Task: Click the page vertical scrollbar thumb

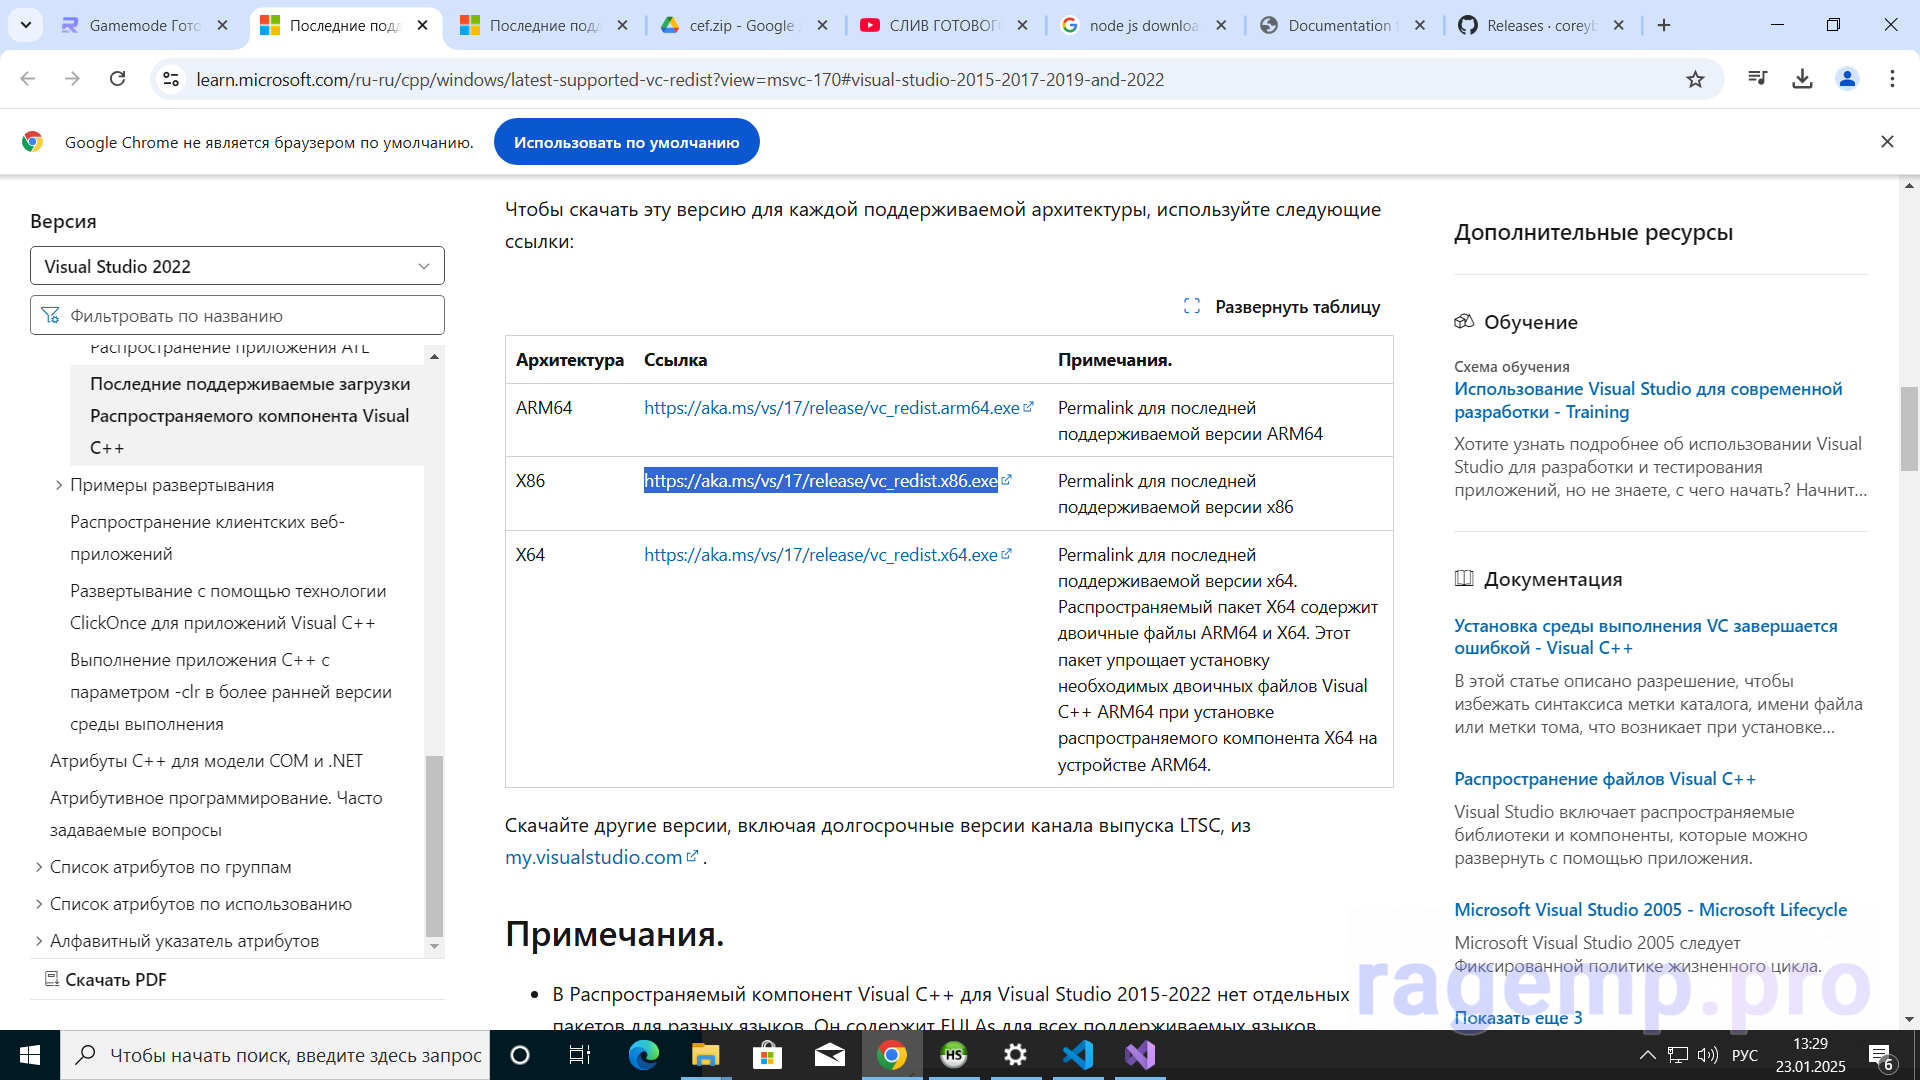Action: [1909, 428]
